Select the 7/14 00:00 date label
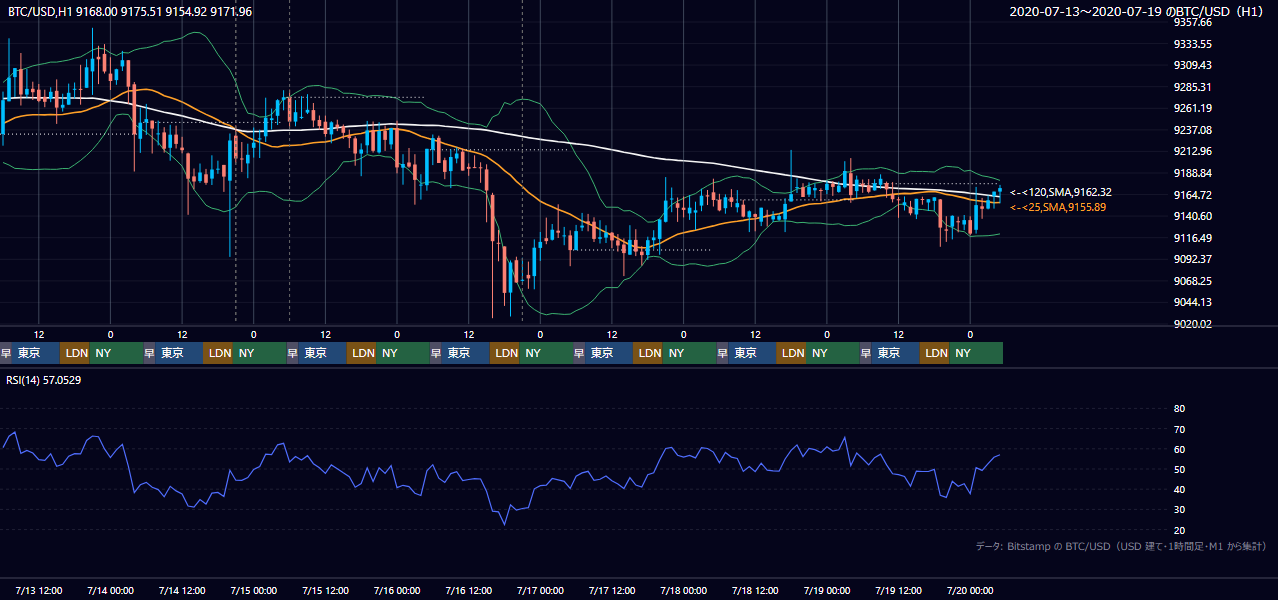Viewport: 1278px width, 600px height. [111, 590]
